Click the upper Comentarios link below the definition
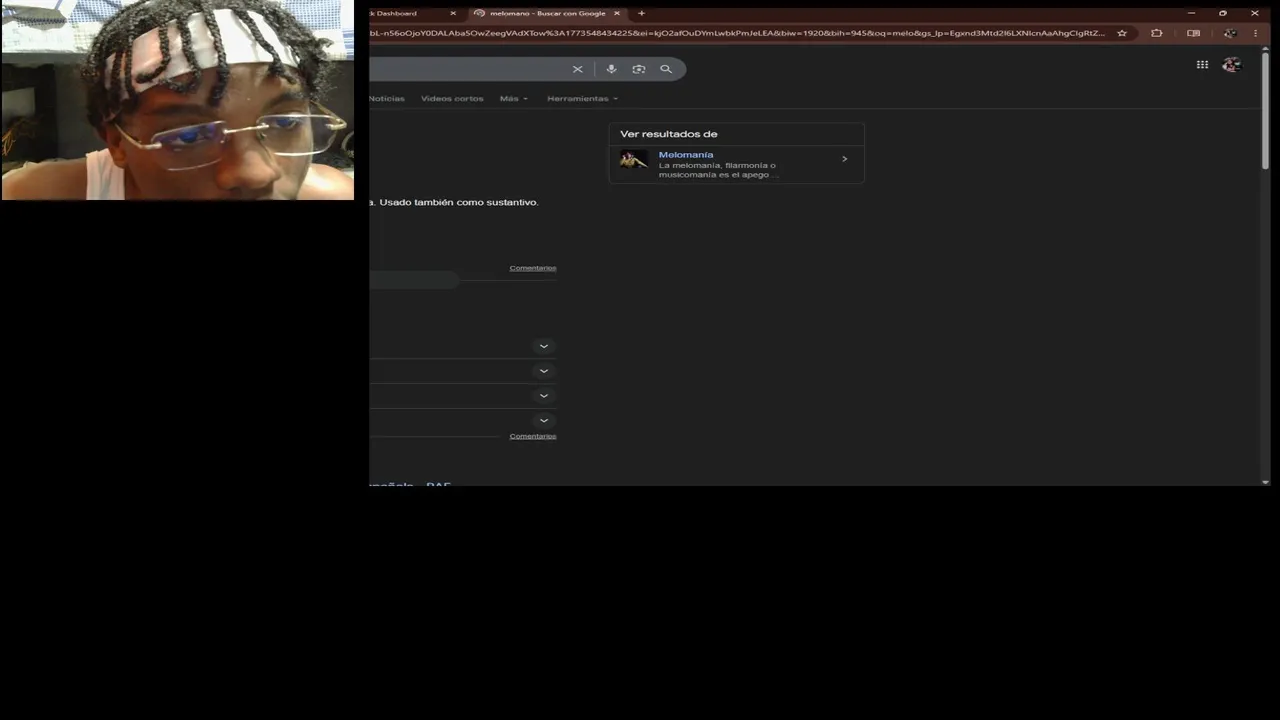Viewport: 1280px width, 720px height. point(533,268)
